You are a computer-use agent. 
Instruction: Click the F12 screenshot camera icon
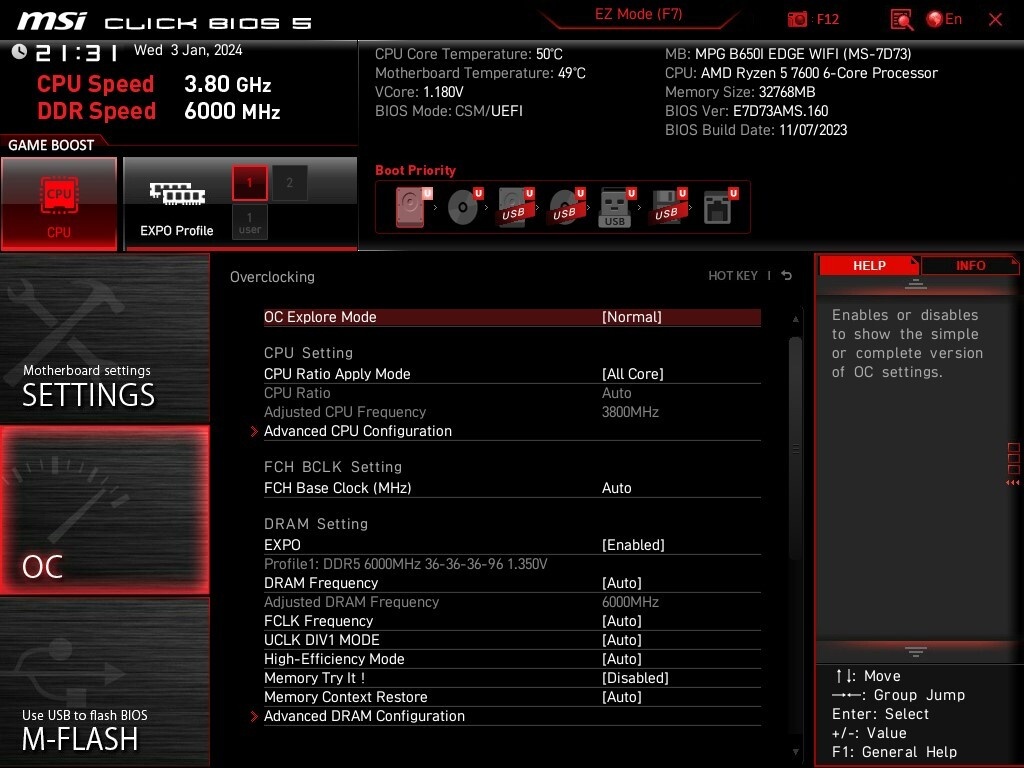[797, 20]
